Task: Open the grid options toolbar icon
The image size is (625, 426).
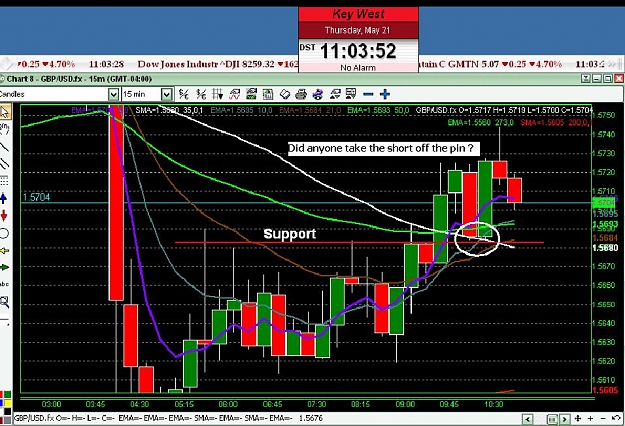Action: tap(218, 94)
